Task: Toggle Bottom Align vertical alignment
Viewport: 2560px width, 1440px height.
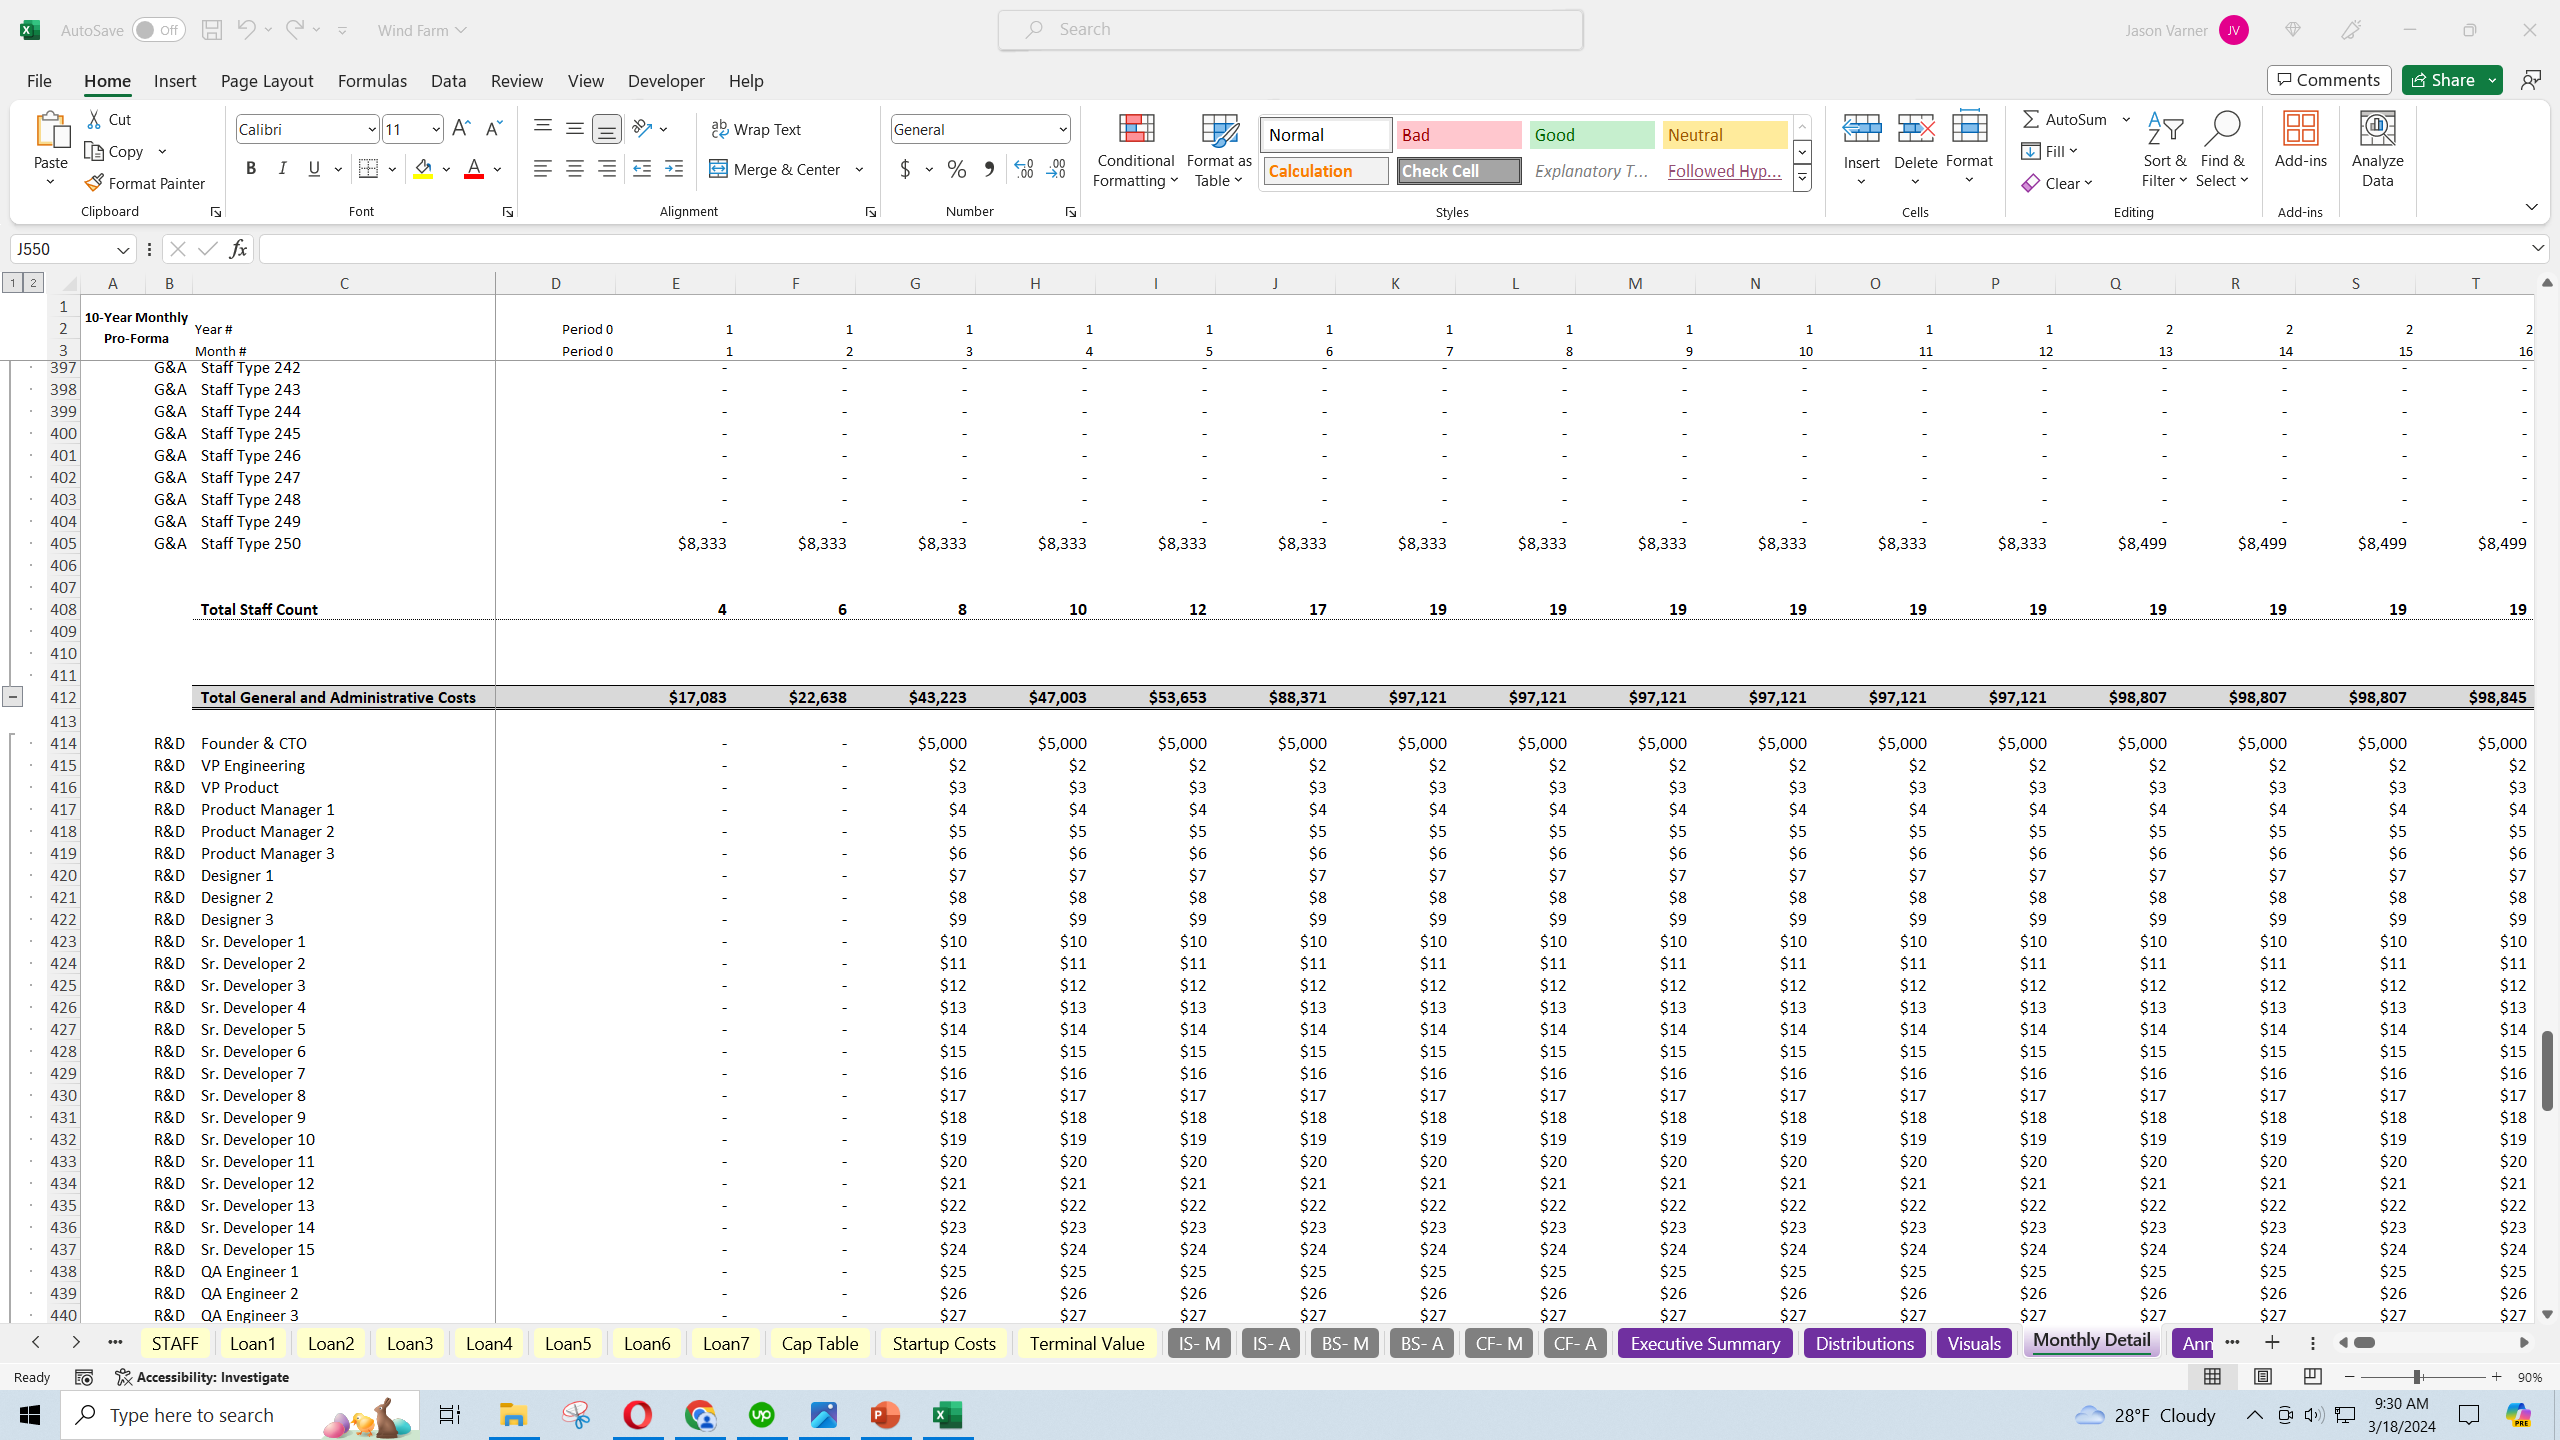Action: click(607, 129)
